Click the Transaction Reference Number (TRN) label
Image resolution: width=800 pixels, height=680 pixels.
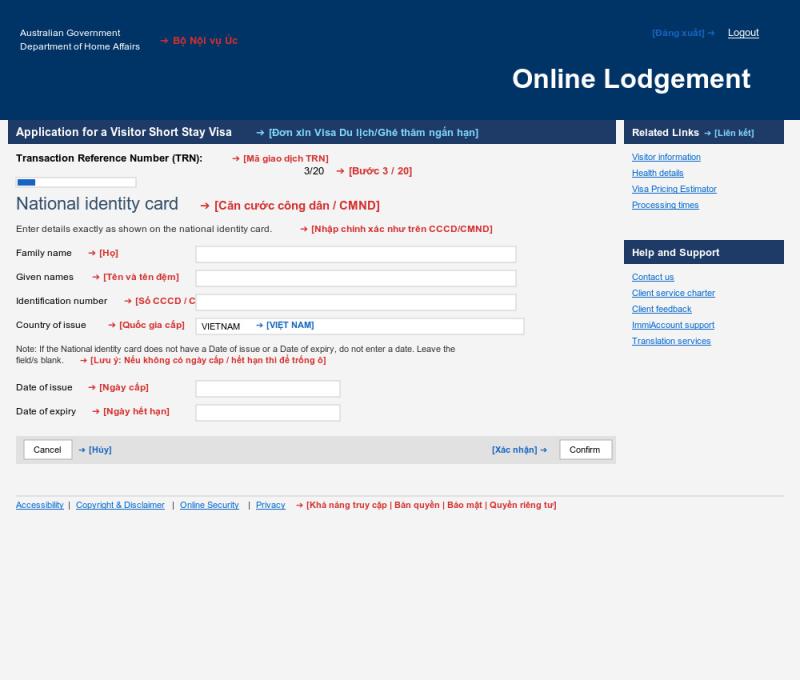pyautogui.click(x=109, y=158)
